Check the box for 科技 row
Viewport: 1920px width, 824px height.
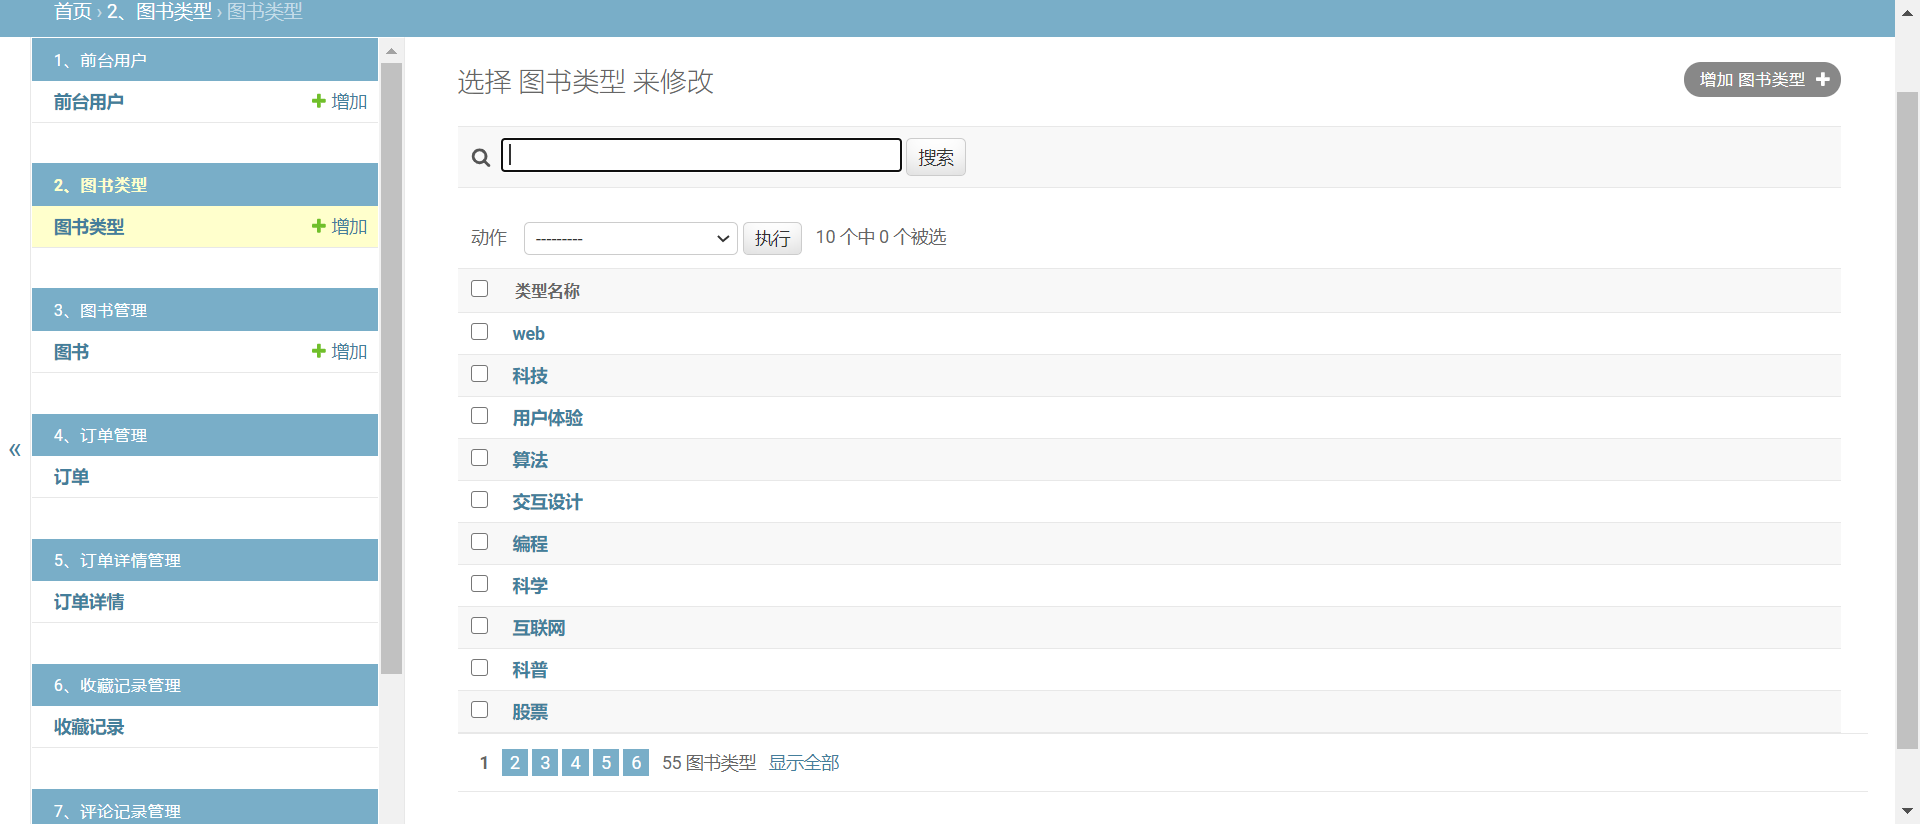coord(480,374)
